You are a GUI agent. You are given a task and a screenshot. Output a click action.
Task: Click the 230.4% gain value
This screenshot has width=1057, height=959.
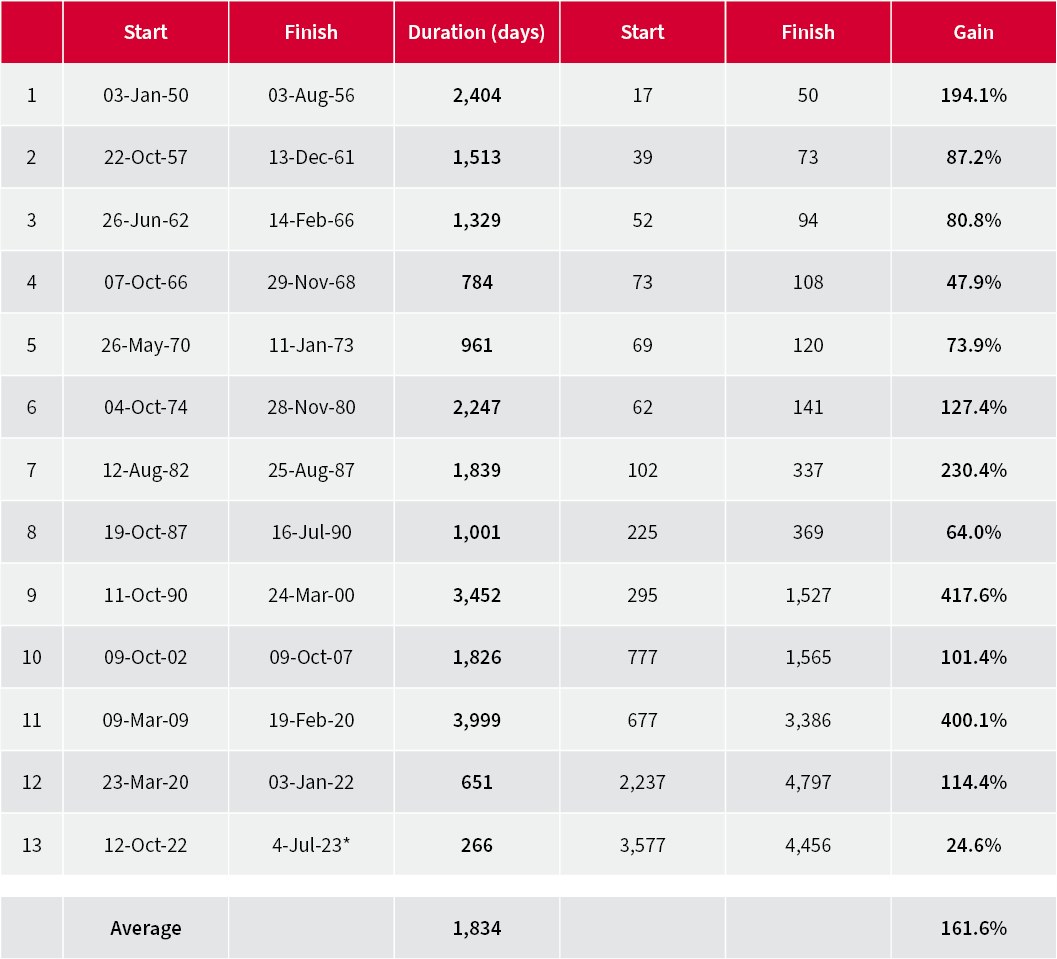tap(973, 470)
